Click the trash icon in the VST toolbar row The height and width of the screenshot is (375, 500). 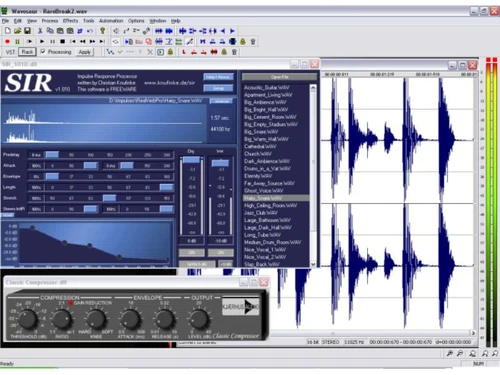234,52
